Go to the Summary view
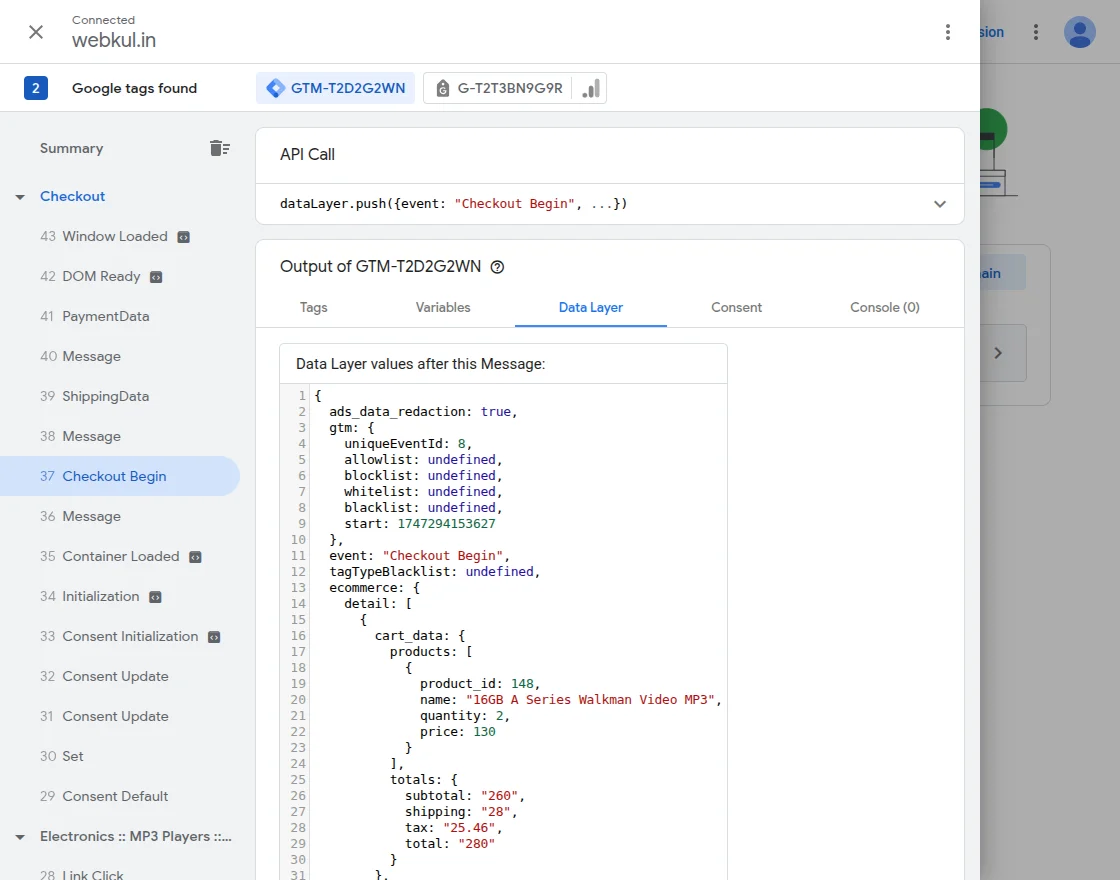Viewport: 1120px width, 880px height. (71, 148)
